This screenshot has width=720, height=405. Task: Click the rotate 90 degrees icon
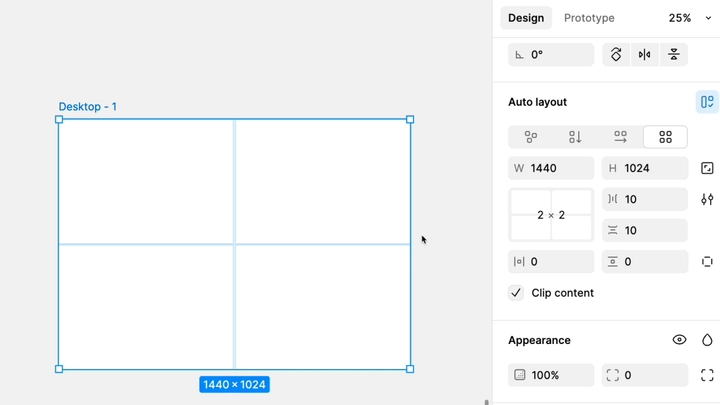point(616,55)
